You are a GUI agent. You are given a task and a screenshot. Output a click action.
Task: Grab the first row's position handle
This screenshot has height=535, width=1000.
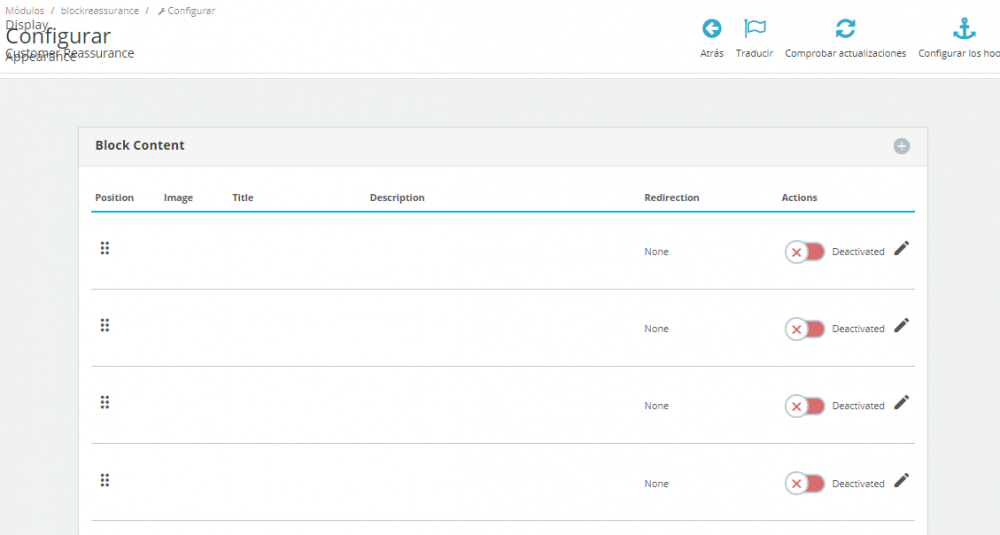point(105,248)
